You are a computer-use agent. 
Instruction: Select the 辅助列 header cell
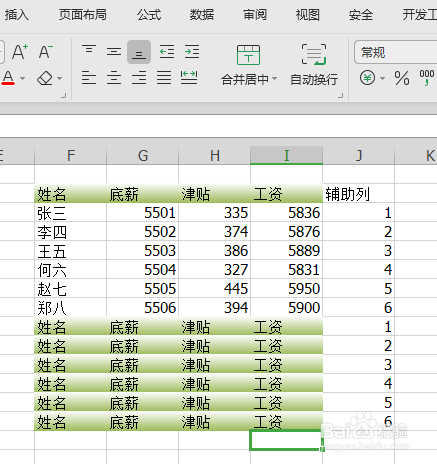click(359, 194)
